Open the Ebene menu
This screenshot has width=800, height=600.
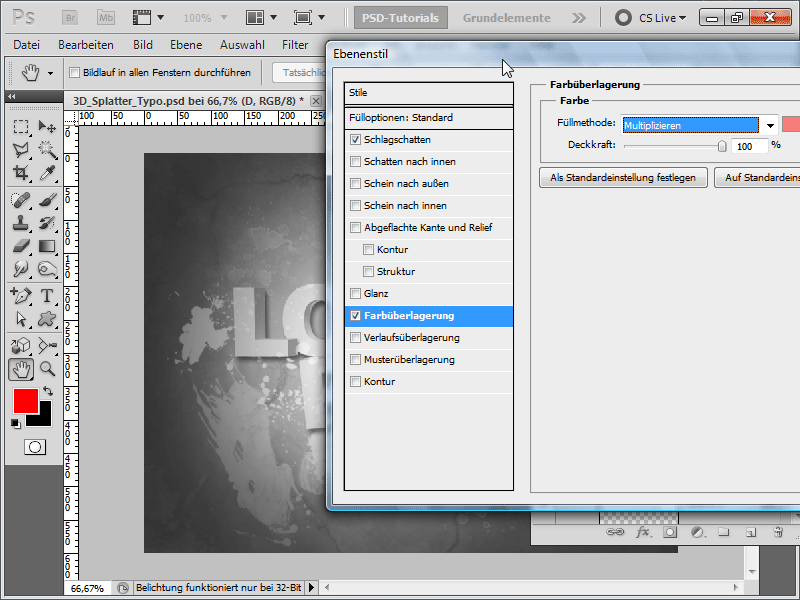pyautogui.click(x=186, y=45)
